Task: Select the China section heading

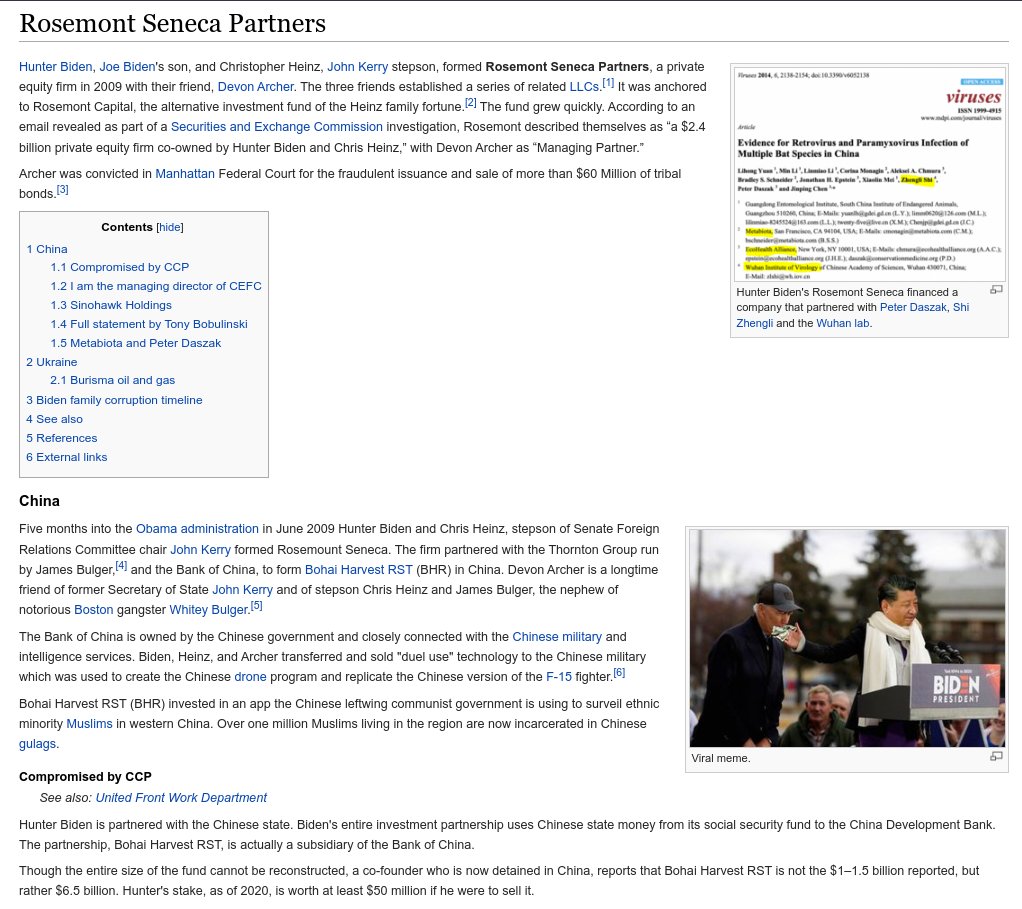Action: [39, 500]
